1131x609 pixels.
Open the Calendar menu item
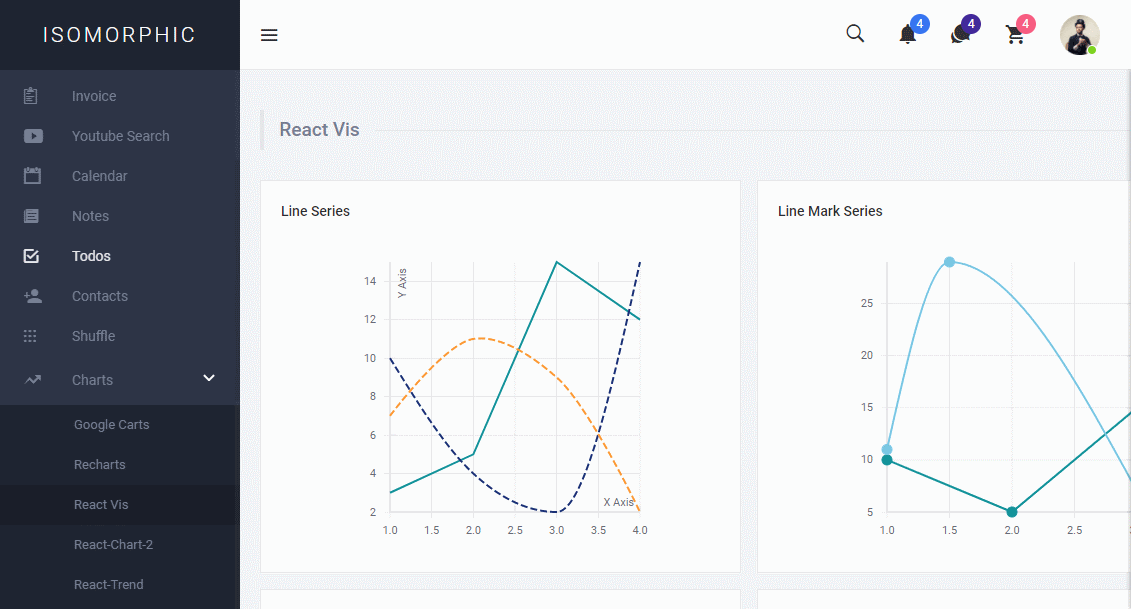(100, 176)
